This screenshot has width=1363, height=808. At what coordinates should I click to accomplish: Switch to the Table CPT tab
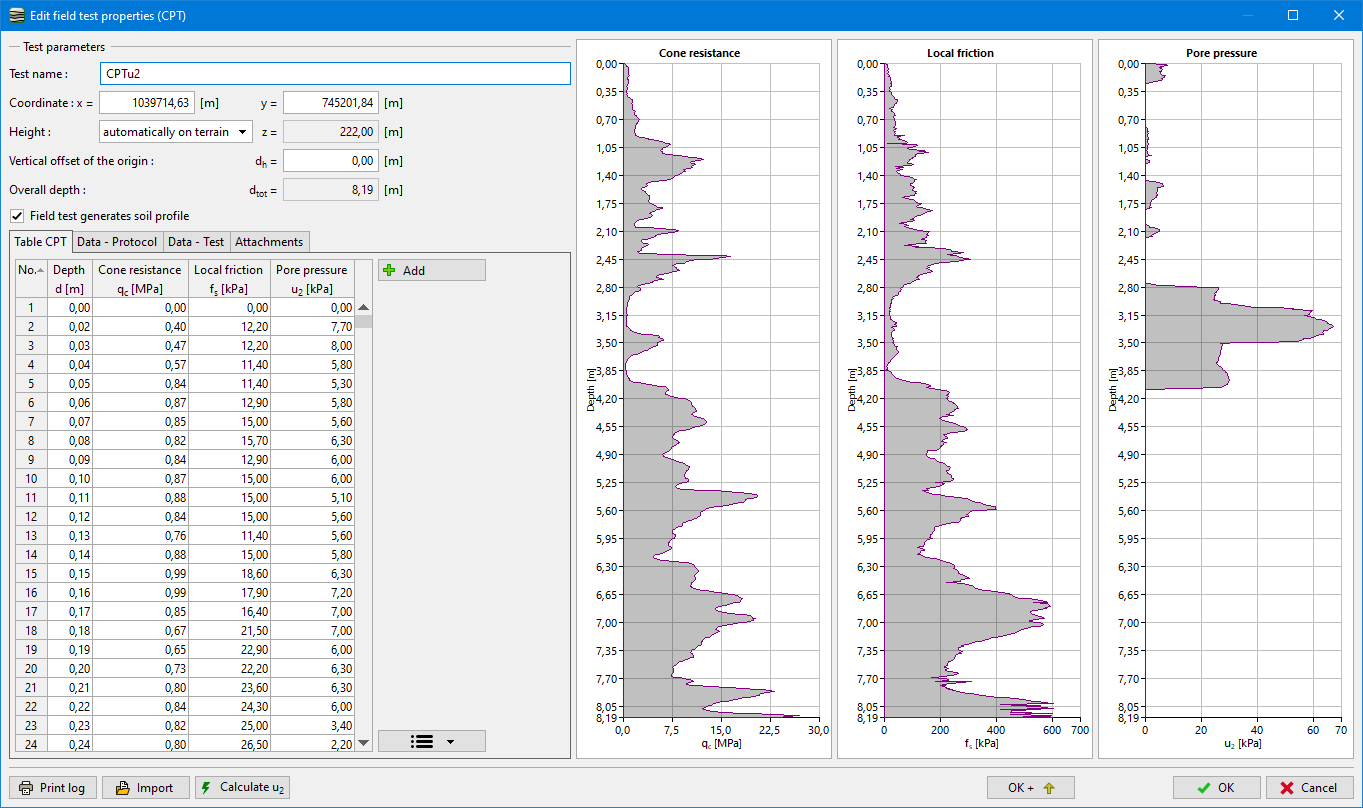point(41,241)
